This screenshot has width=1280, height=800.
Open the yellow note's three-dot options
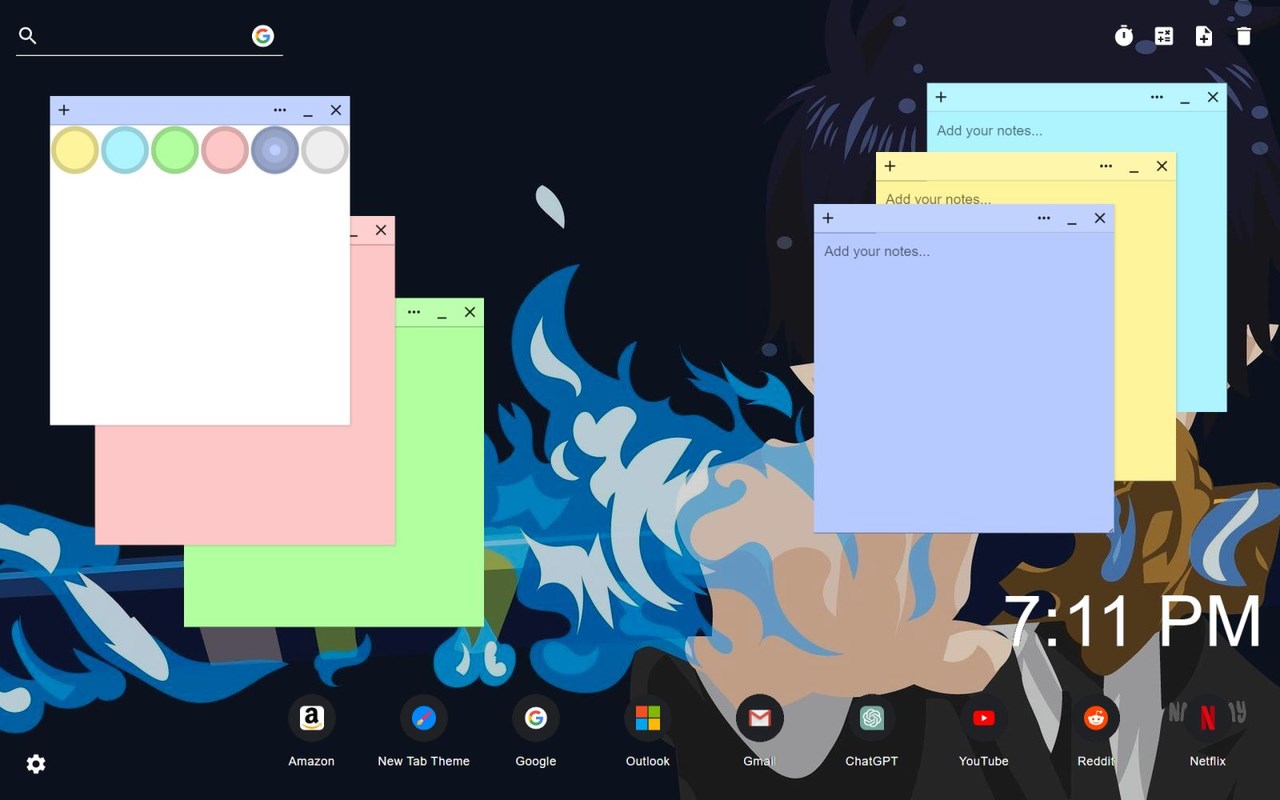(1106, 166)
